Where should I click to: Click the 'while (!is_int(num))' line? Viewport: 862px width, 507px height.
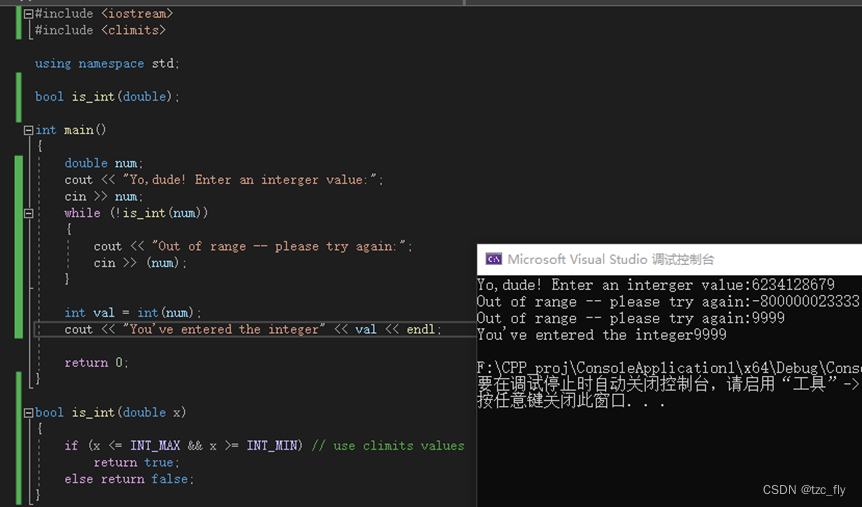point(136,213)
